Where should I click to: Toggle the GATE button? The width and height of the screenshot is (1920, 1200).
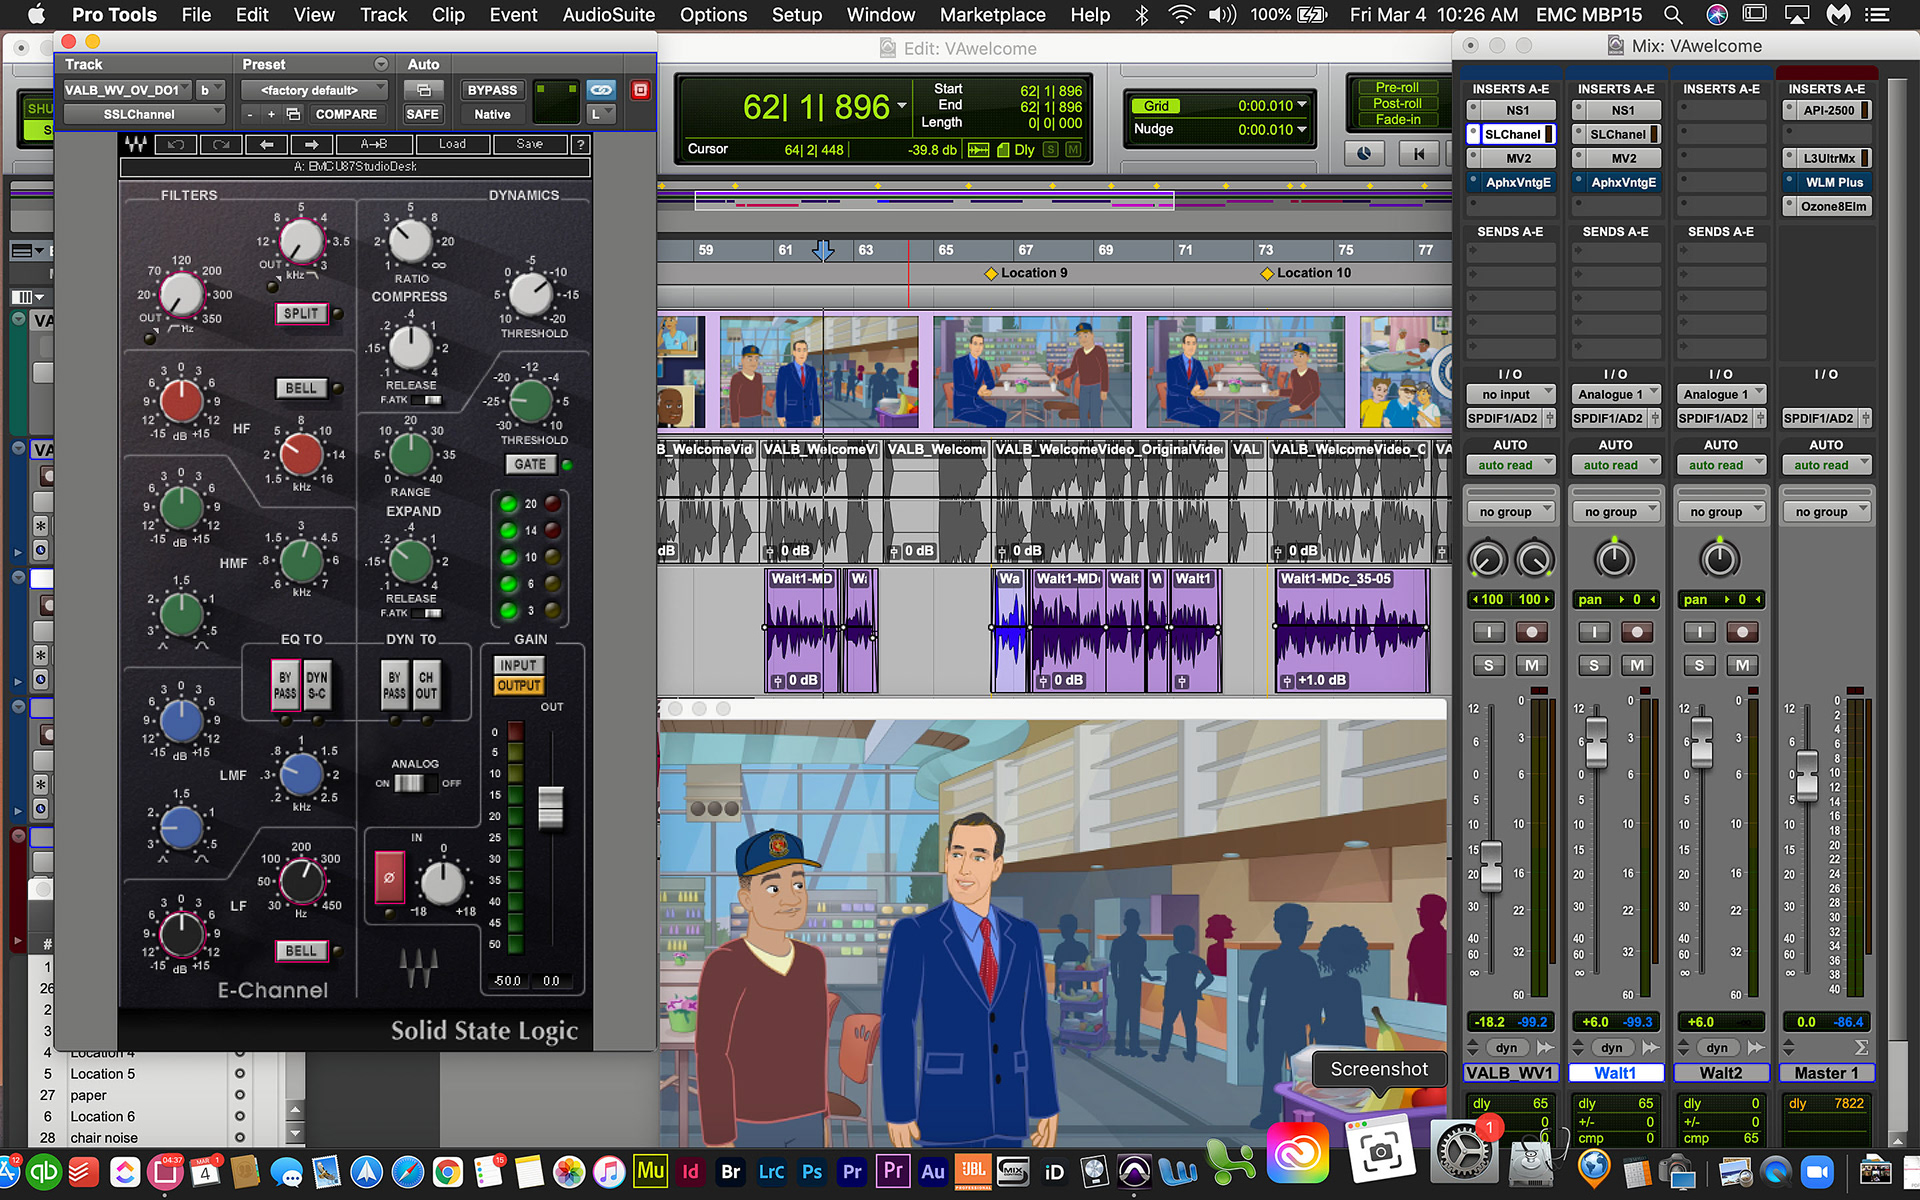coord(530,464)
